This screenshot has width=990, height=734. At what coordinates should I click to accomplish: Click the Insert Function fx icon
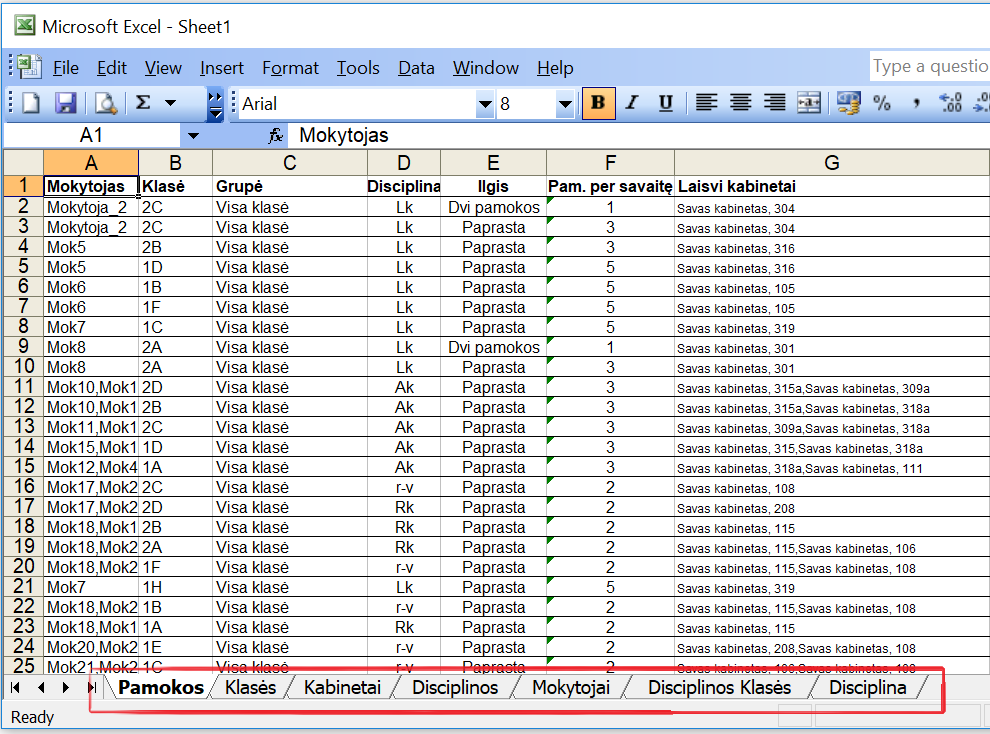pos(277,136)
